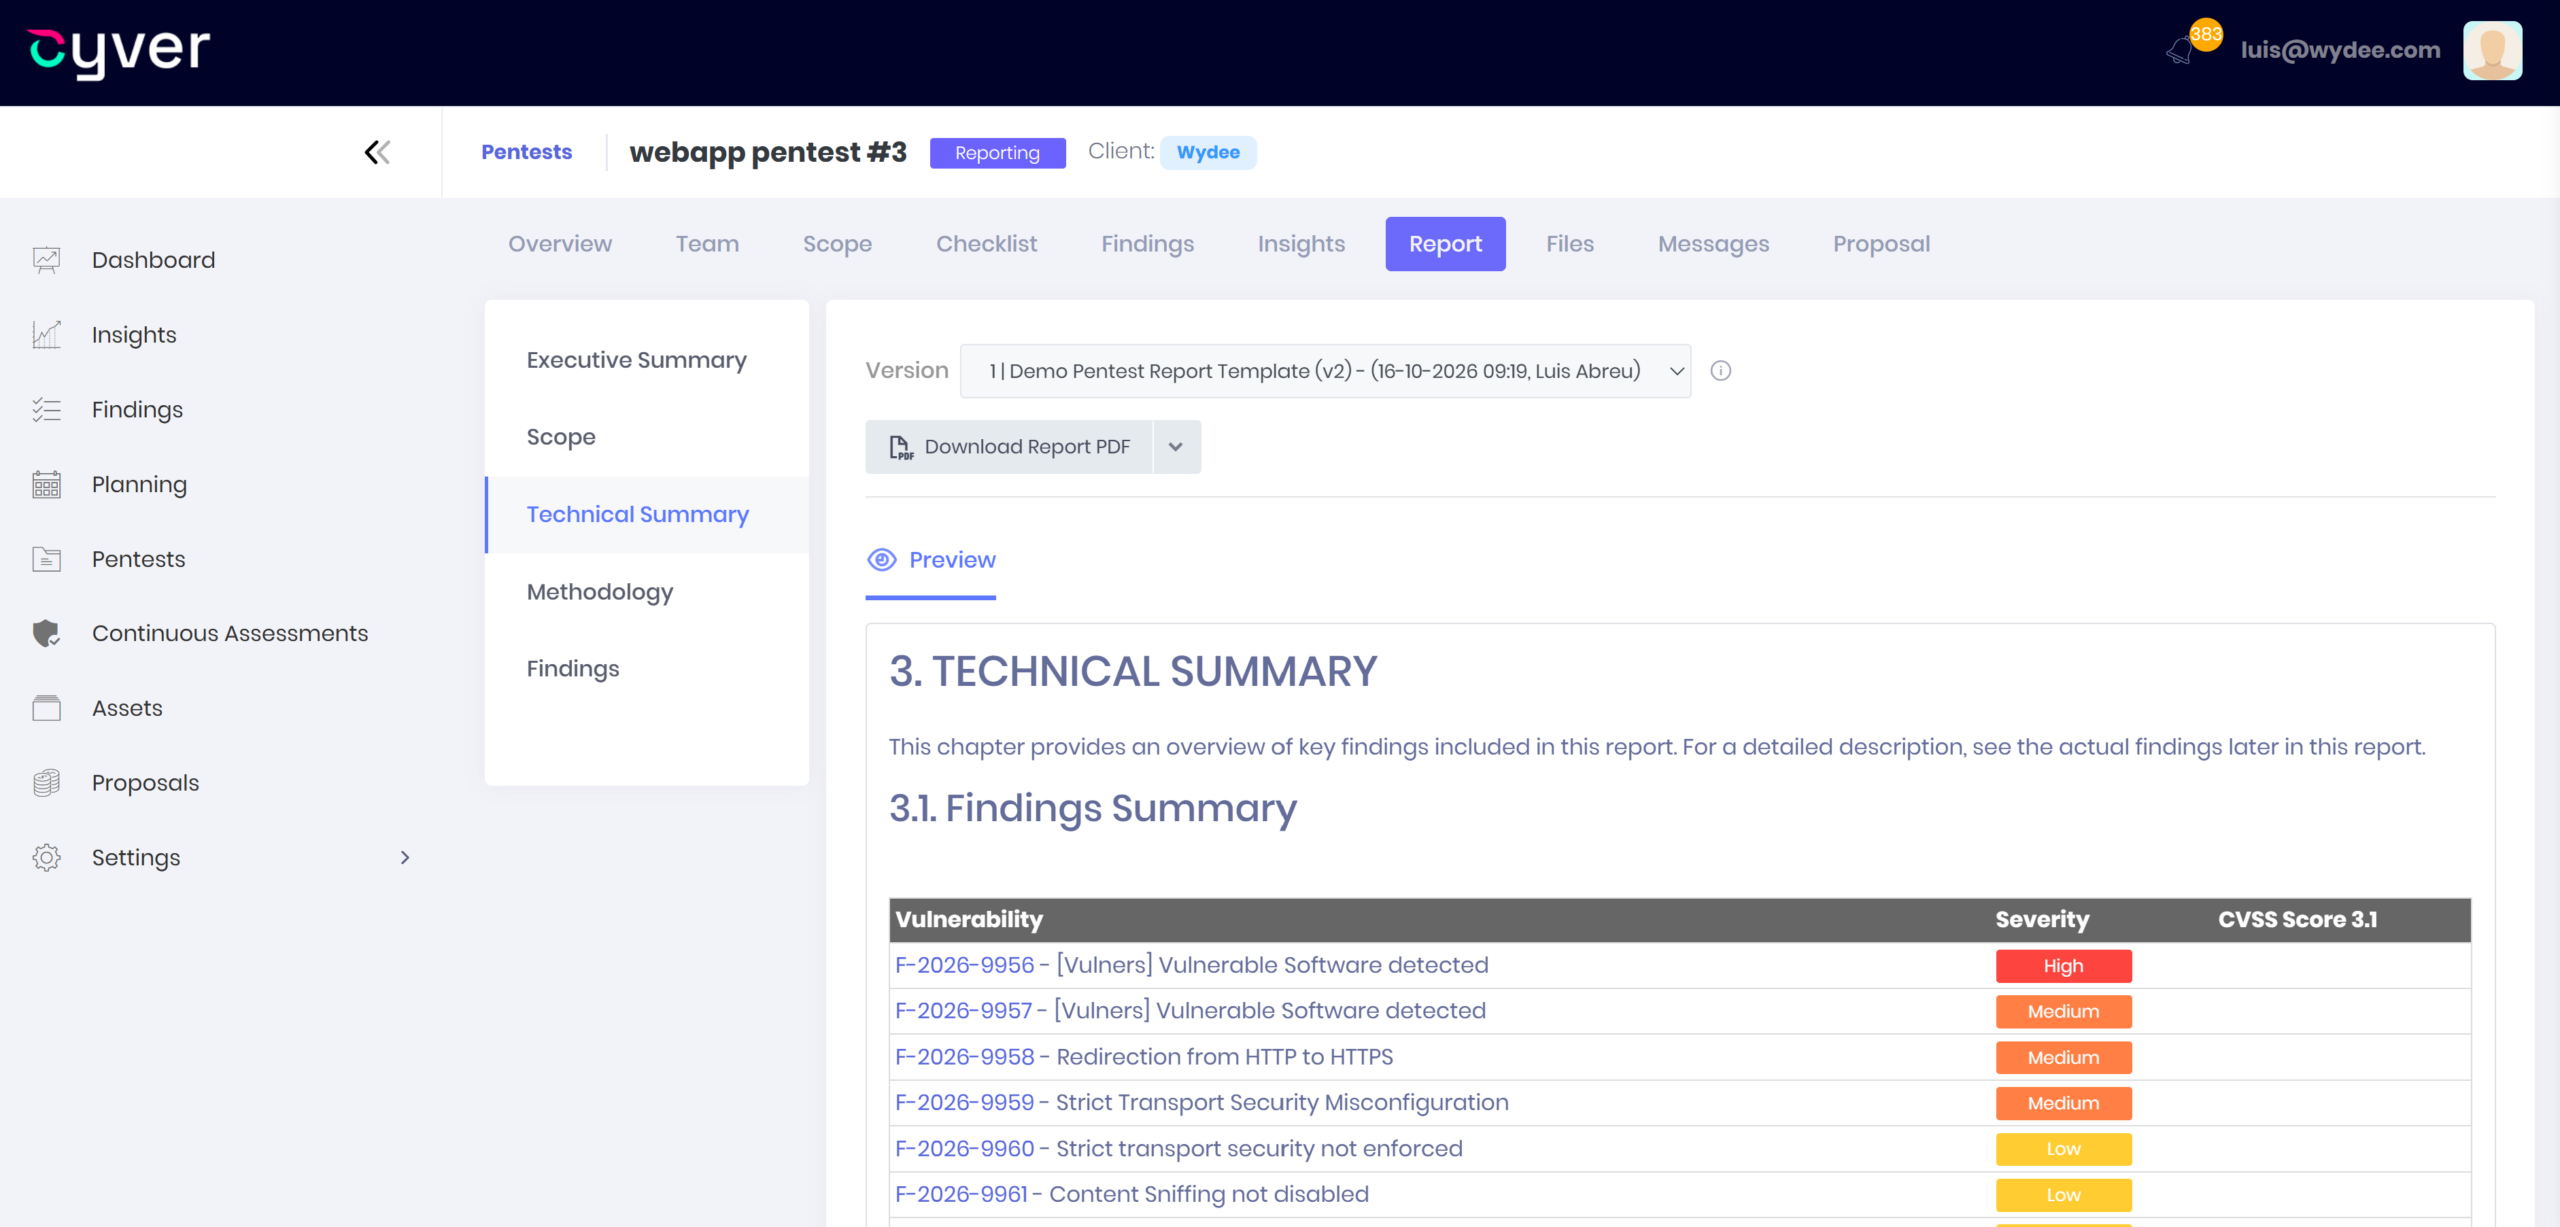The height and width of the screenshot is (1227, 2560).
Task: Expand the Settings submenu arrow
Action: [x=405, y=858]
